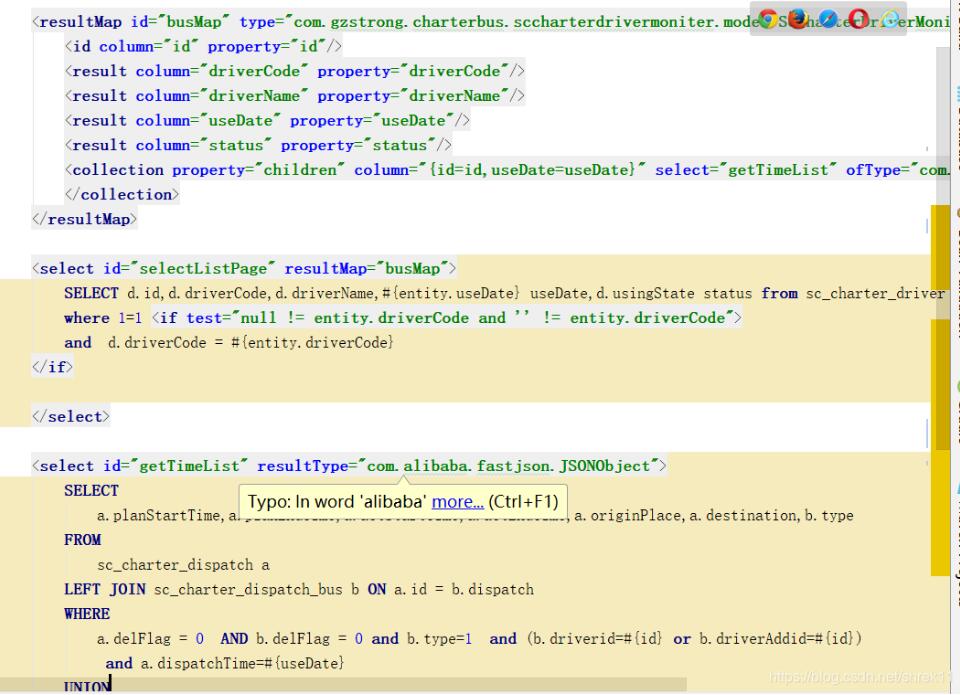Click the horizontal scrollbar below the editor
This screenshot has height=695, width=960.
coord(400,685)
